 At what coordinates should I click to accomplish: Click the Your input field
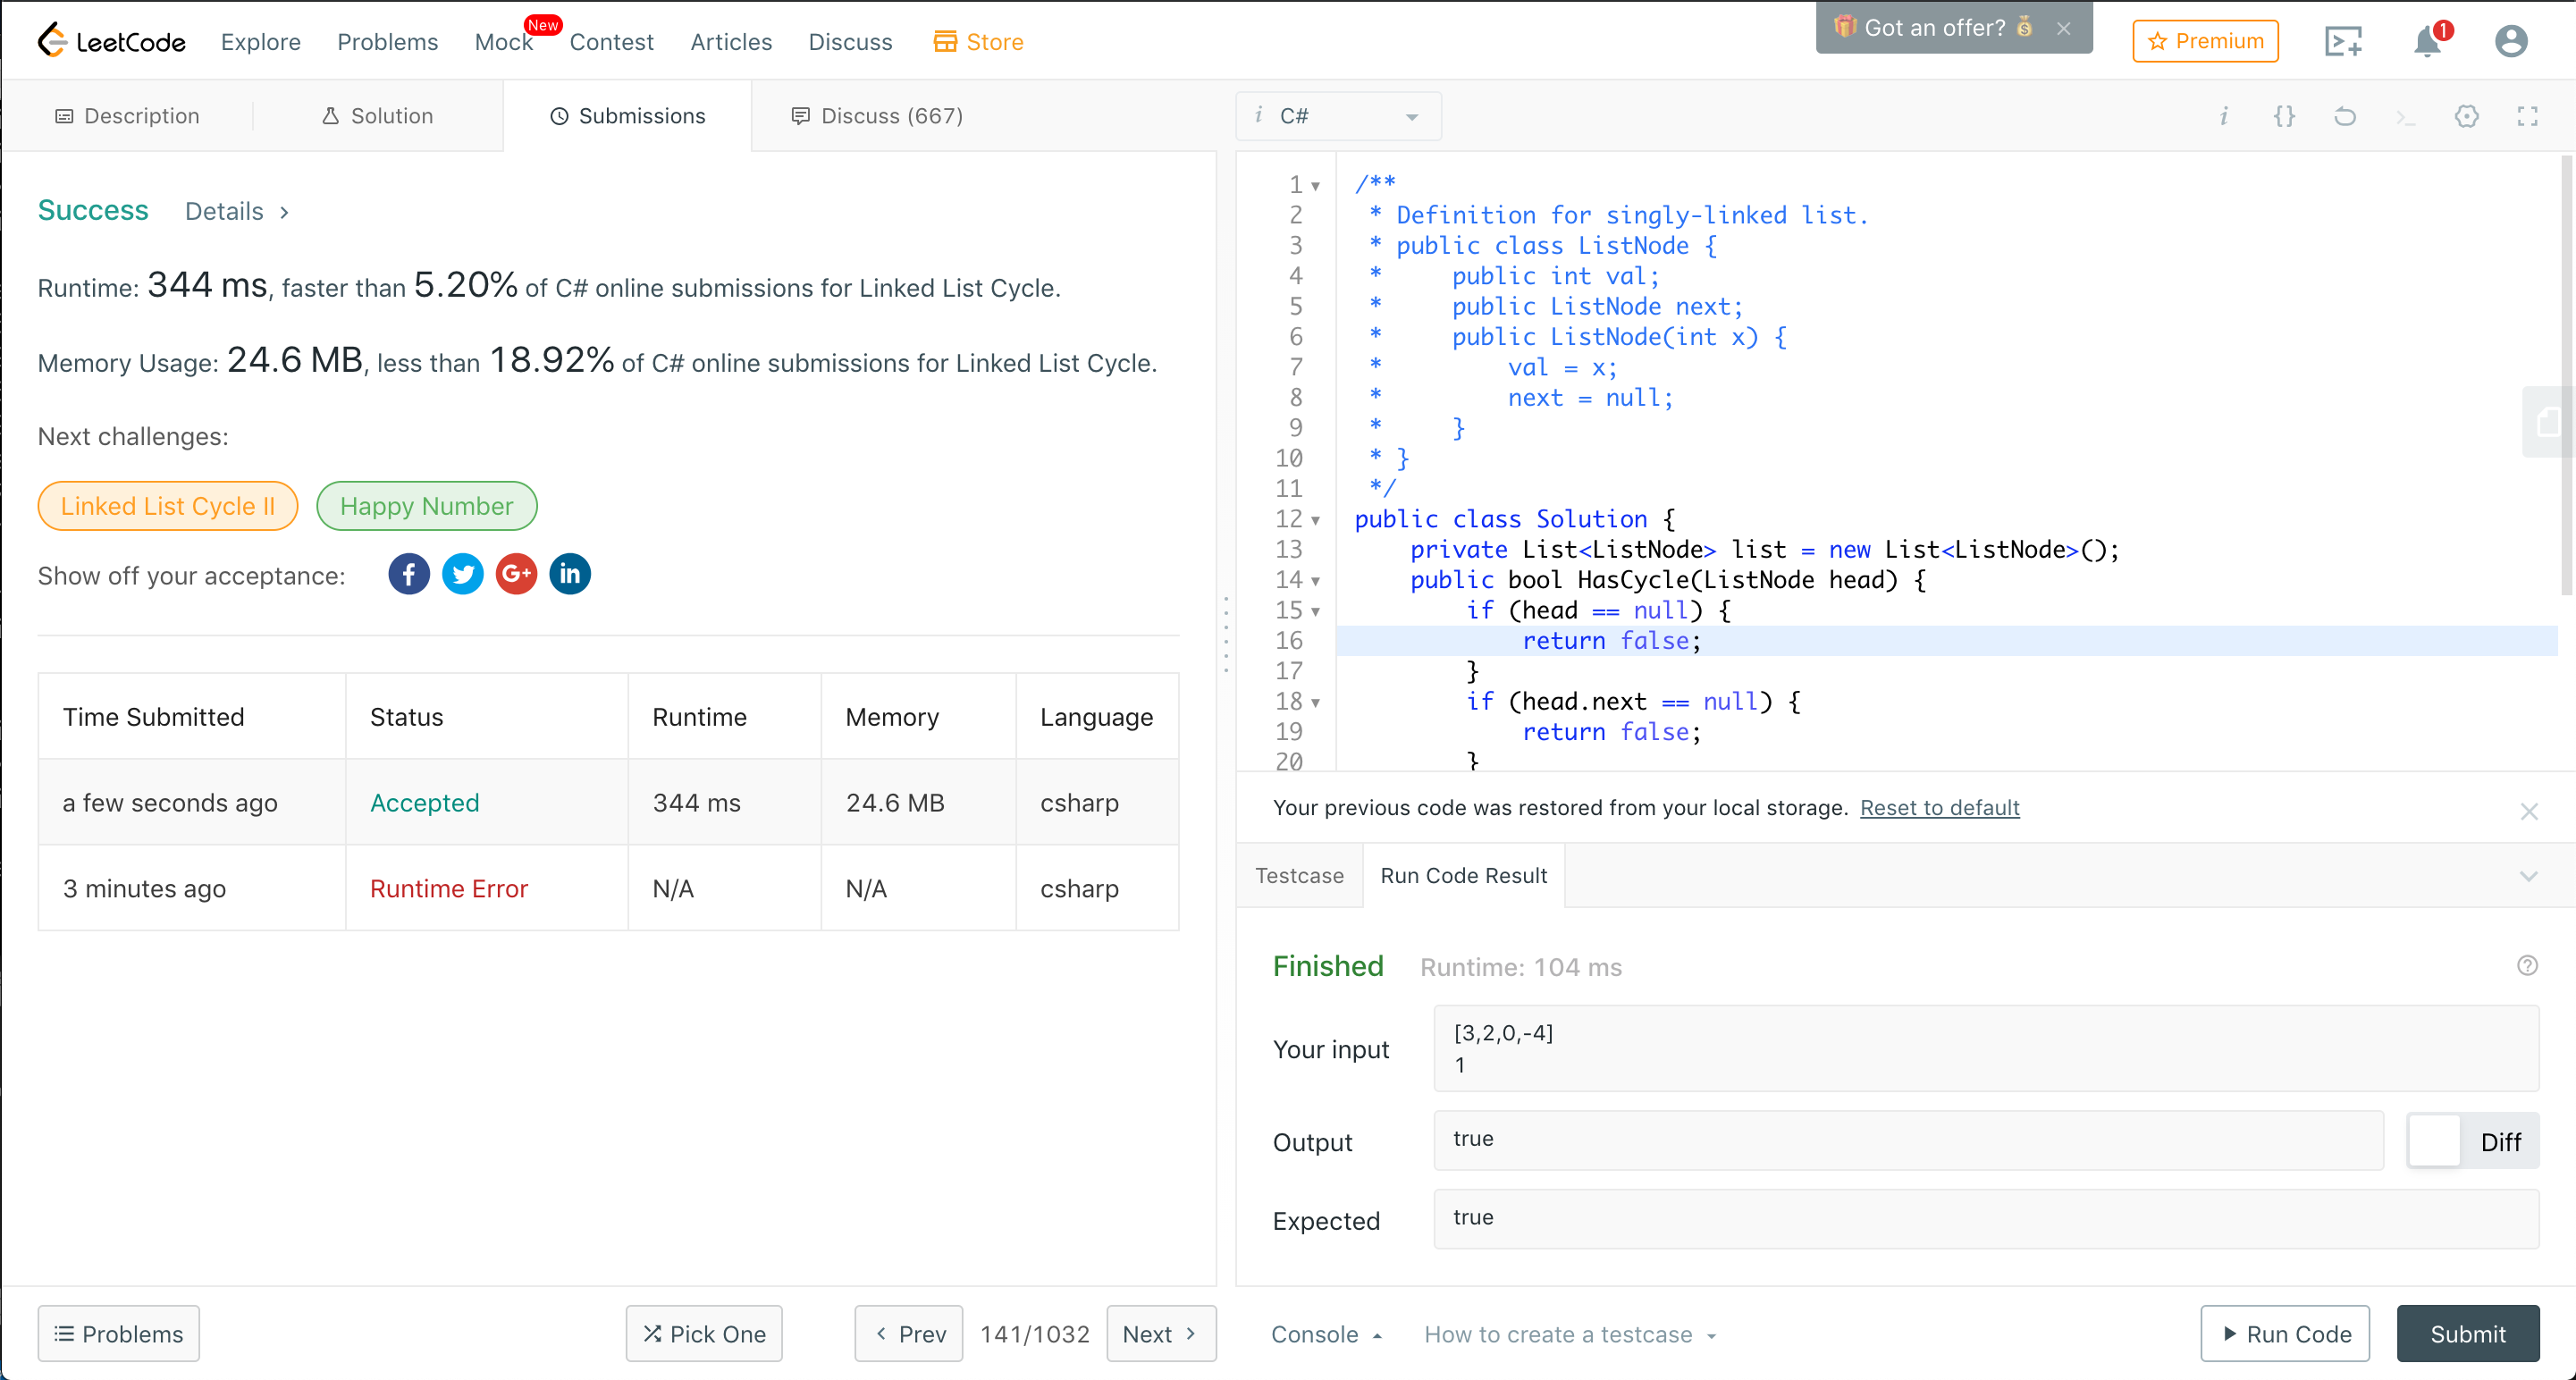(x=1986, y=1048)
